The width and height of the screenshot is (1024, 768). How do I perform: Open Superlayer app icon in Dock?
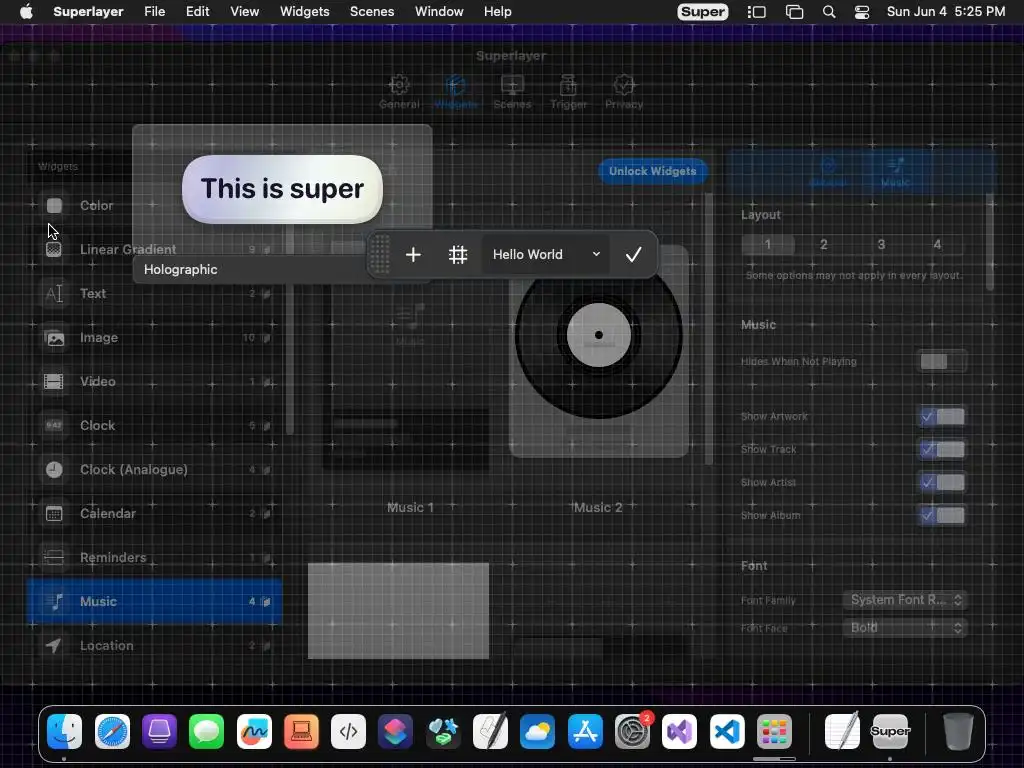pos(890,731)
